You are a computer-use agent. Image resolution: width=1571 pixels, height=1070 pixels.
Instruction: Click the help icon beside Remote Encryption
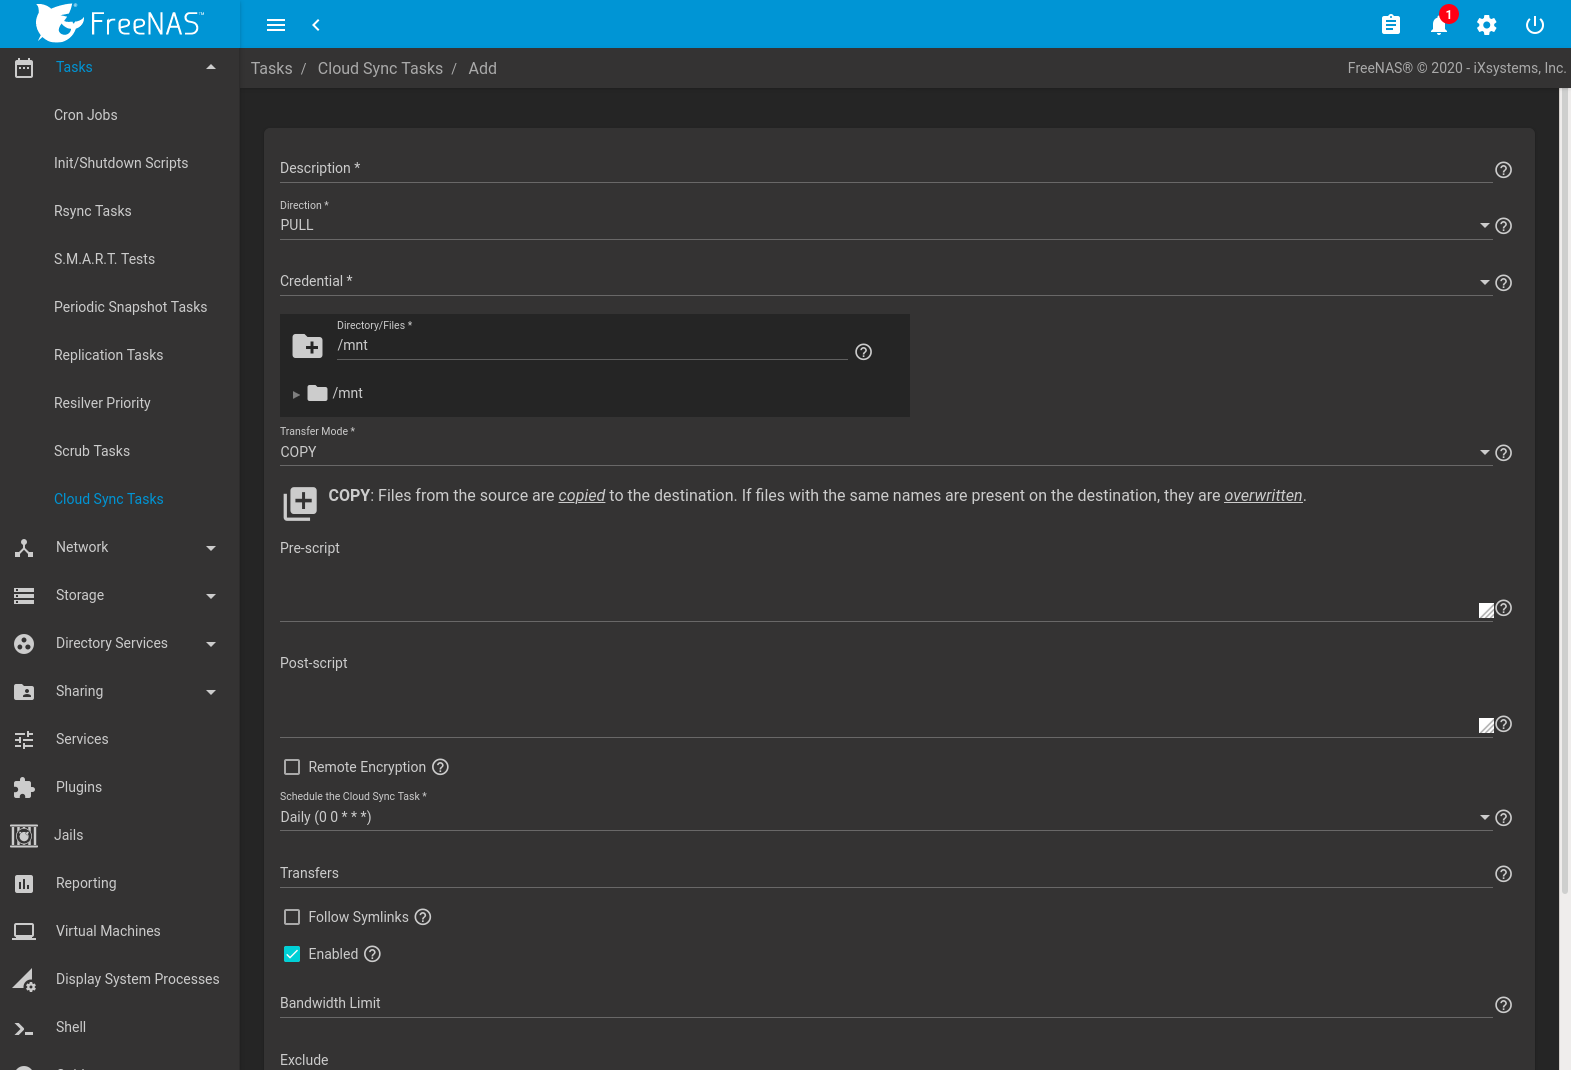point(440,767)
